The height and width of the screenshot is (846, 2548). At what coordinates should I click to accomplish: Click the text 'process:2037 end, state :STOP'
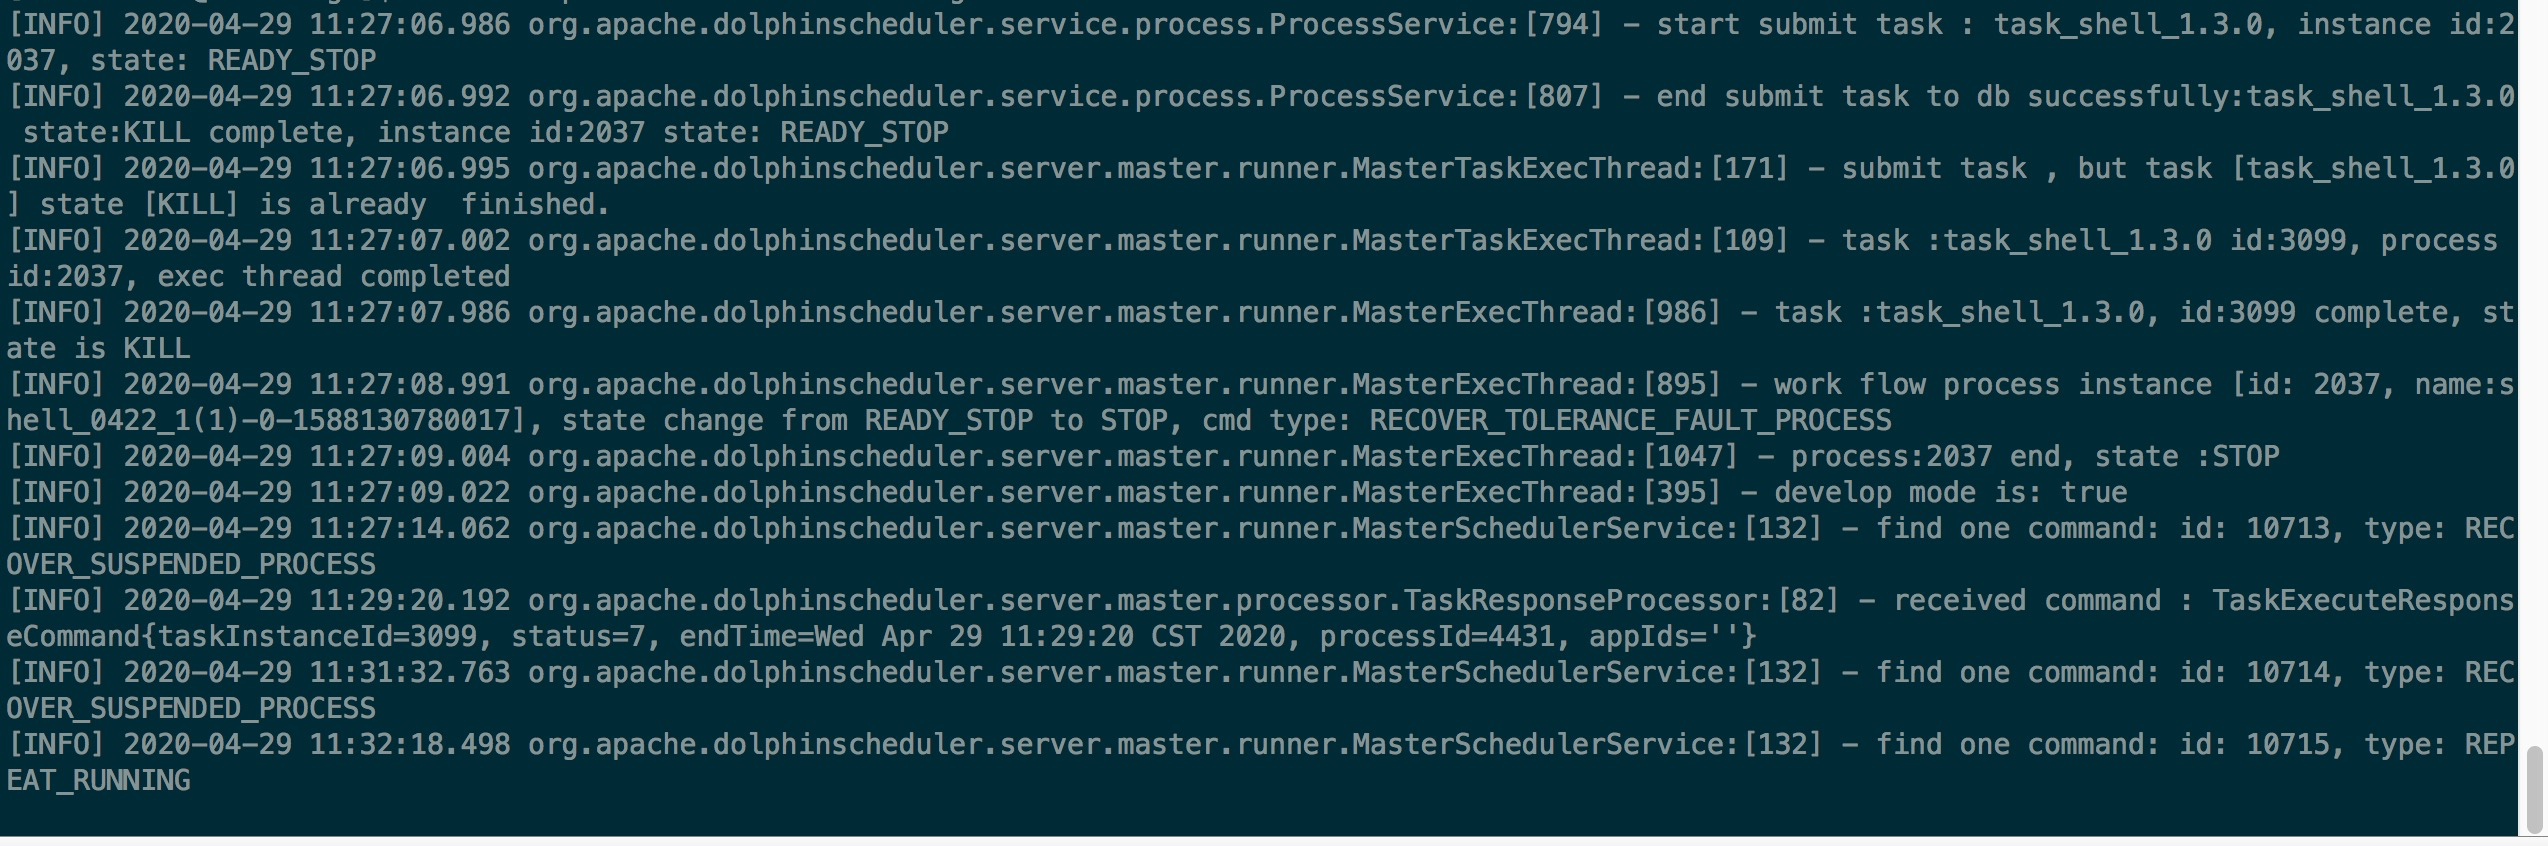point(2035,456)
